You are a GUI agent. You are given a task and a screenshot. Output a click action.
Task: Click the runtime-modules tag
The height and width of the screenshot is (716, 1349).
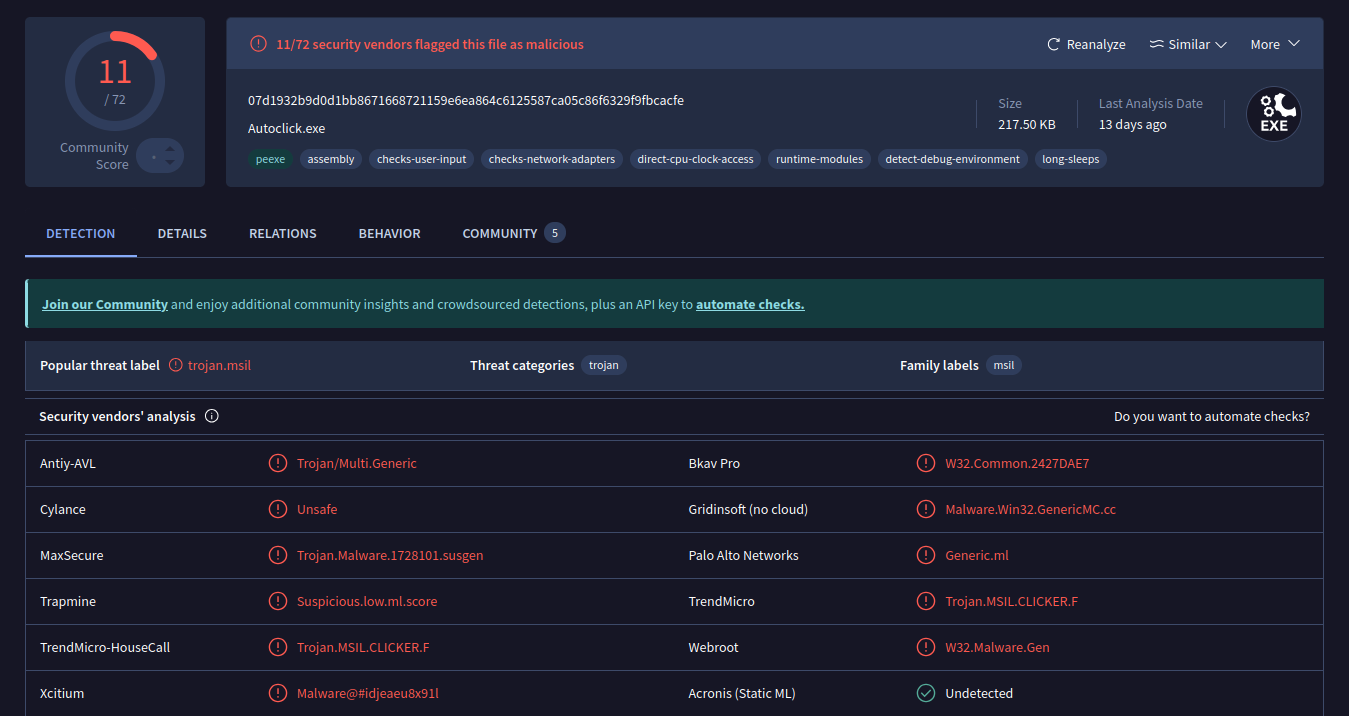coord(820,159)
